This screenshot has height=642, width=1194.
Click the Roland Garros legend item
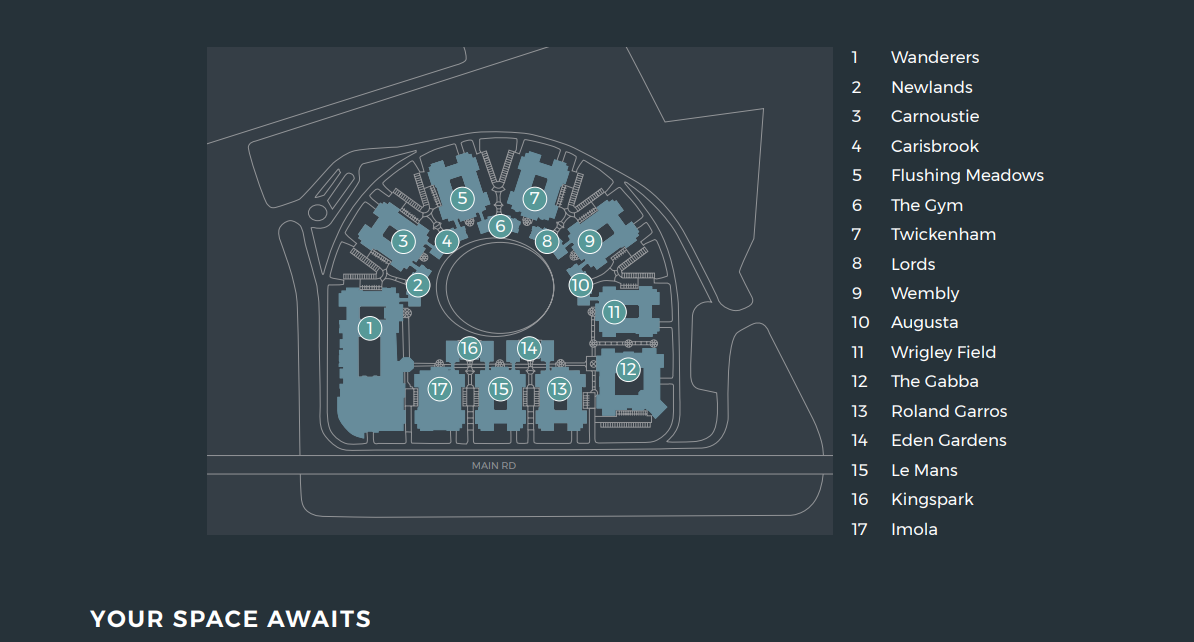pyautogui.click(x=948, y=411)
